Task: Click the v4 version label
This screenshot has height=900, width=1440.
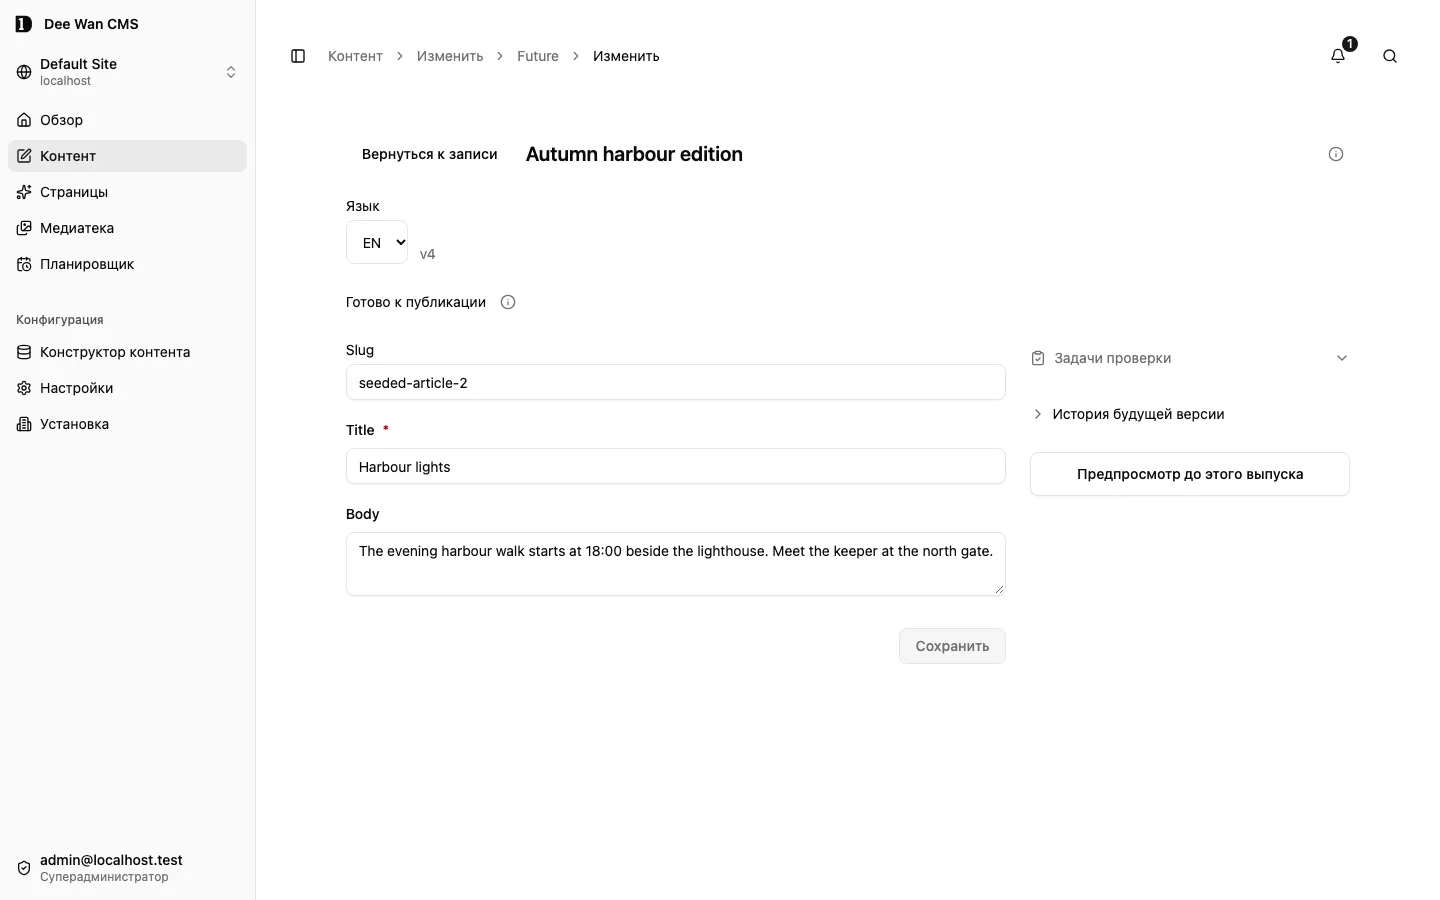Action: (x=428, y=254)
